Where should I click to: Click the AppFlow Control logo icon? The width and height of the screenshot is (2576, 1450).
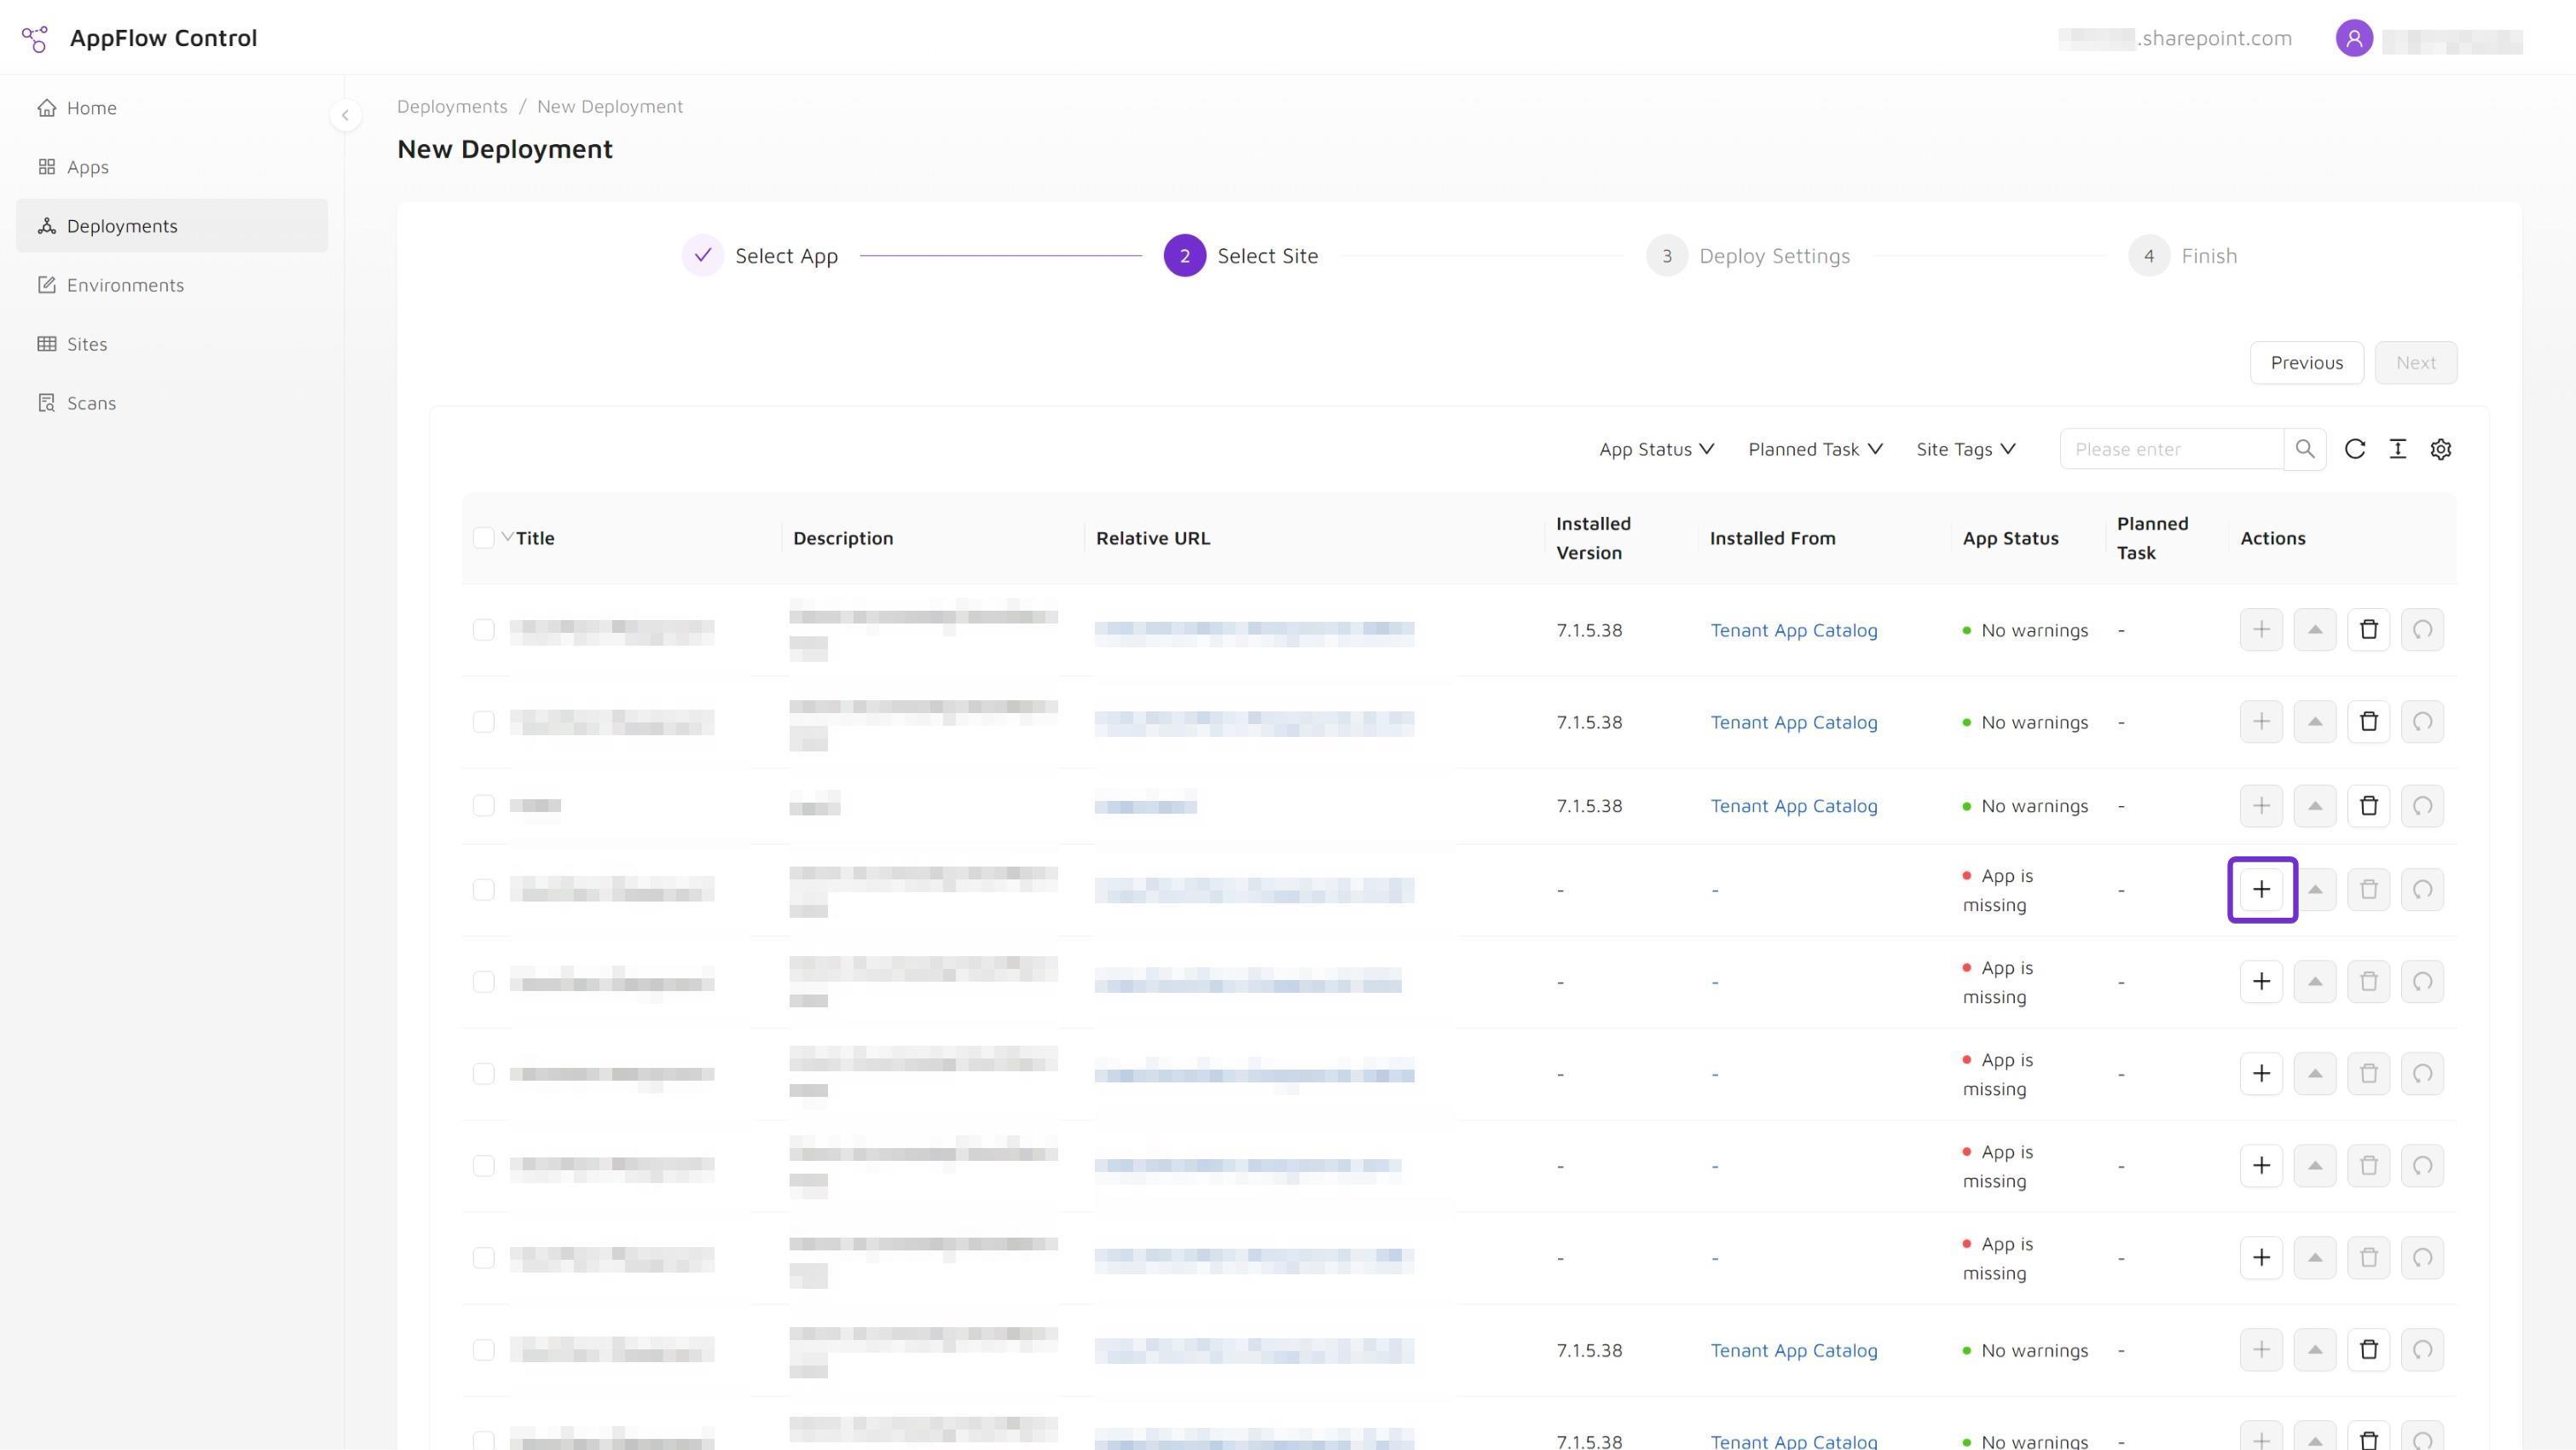(x=35, y=38)
